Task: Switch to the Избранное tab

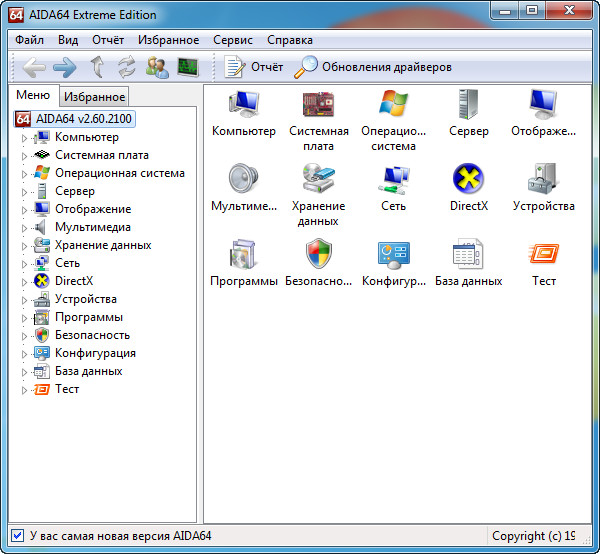Action: [x=94, y=97]
